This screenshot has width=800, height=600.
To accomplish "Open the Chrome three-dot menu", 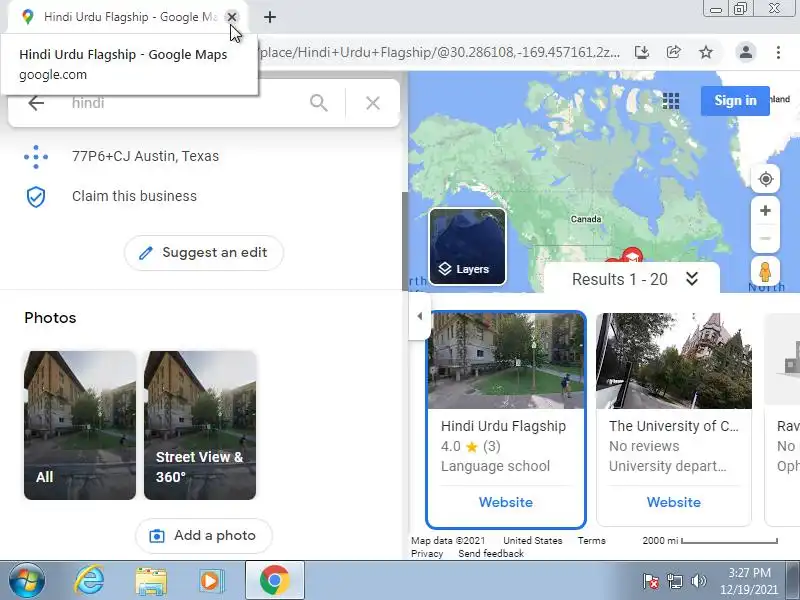I will coord(778,52).
